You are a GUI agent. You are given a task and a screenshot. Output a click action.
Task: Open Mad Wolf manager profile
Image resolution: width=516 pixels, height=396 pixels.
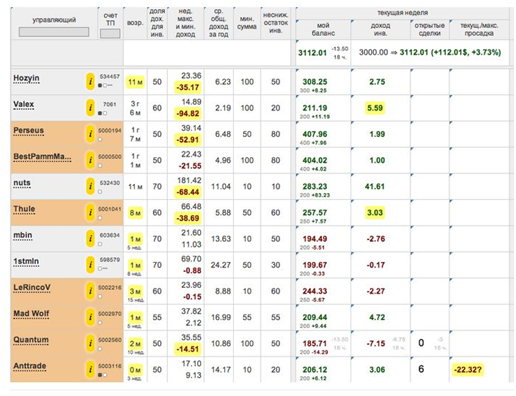tap(31, 314)
